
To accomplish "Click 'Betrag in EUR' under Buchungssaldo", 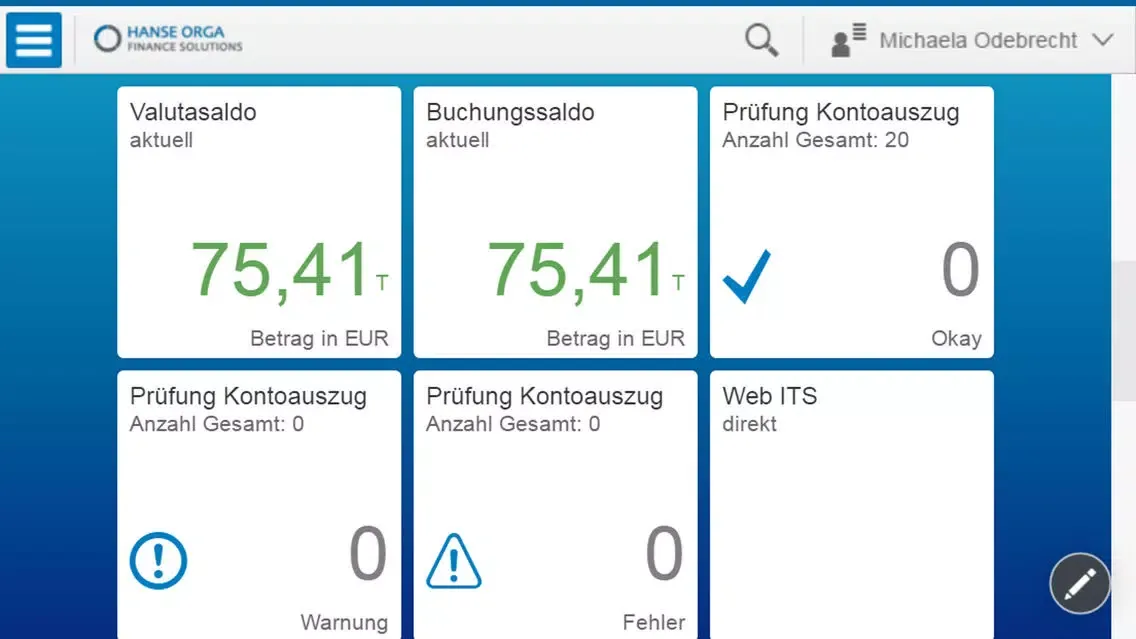I will pos(616,338).
